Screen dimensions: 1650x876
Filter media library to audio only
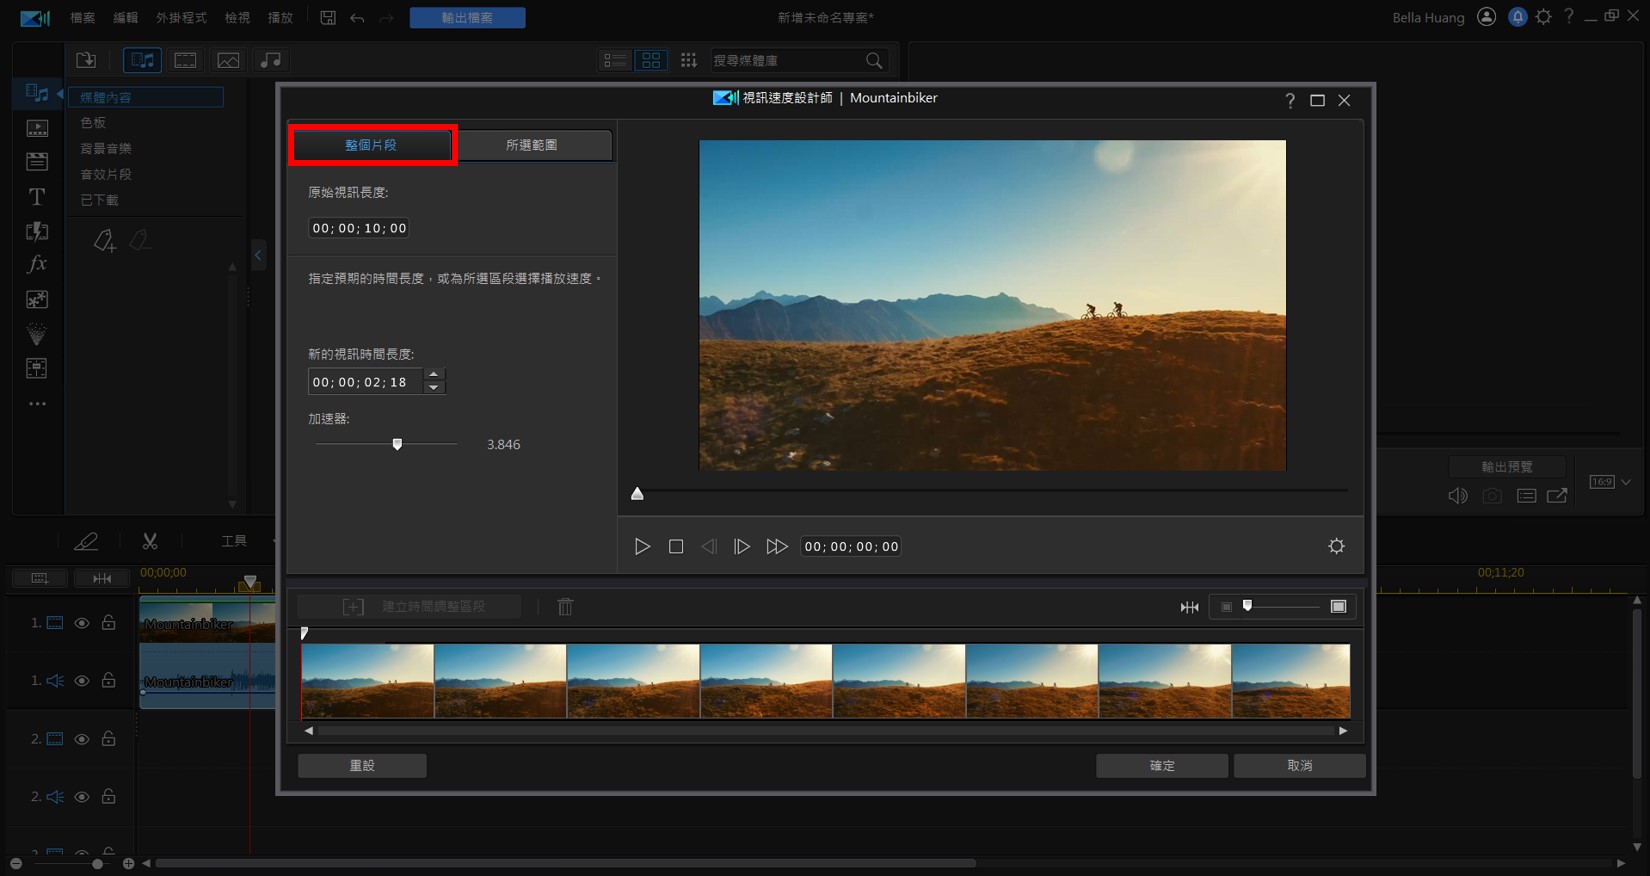(x=271, y=60)
